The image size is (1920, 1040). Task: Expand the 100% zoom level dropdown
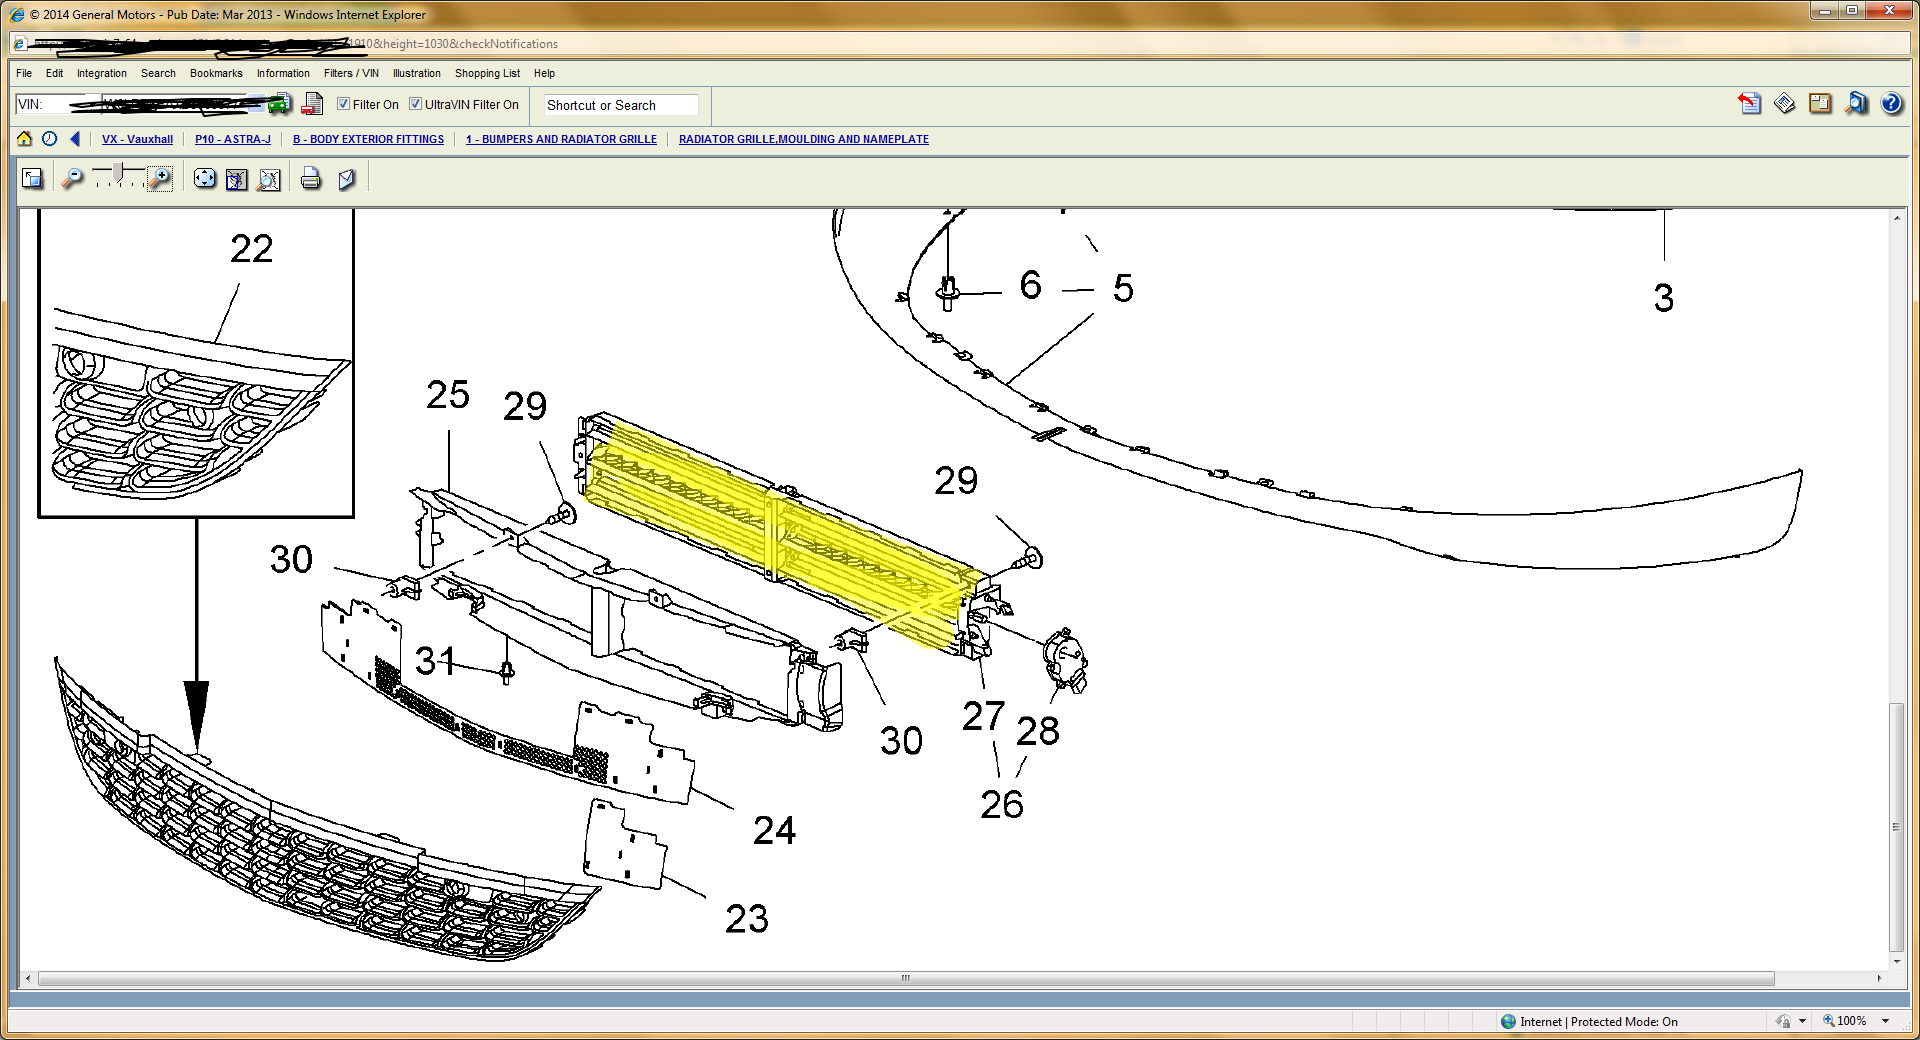tap(1885, 1021)
